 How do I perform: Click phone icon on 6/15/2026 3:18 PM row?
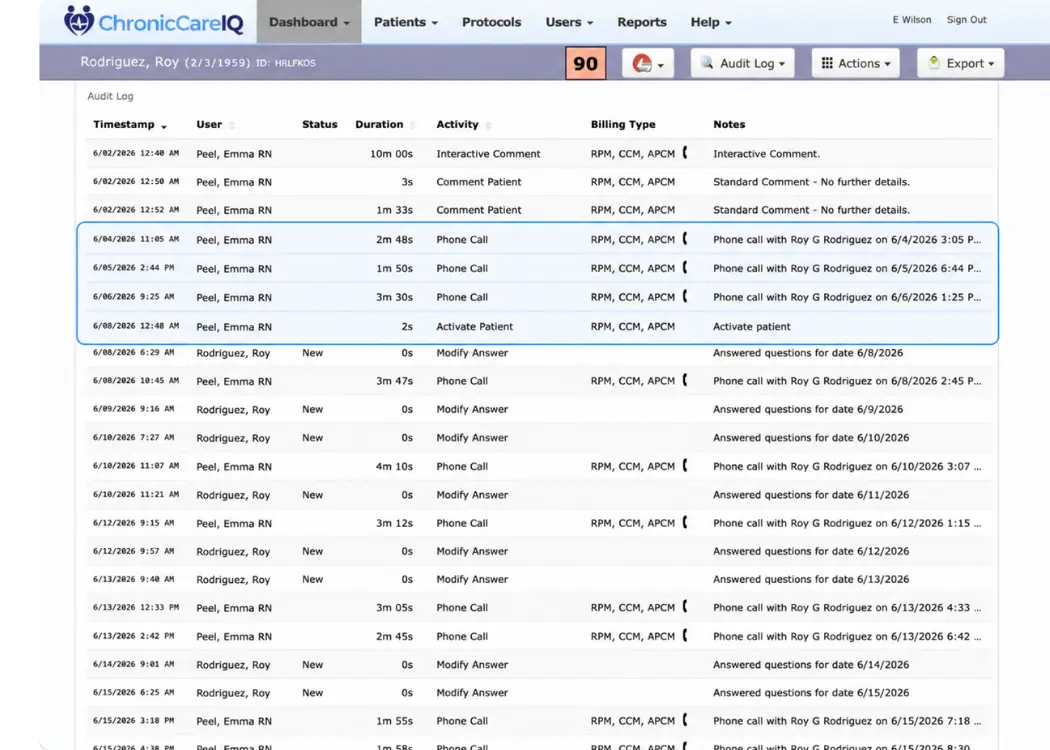[684, 720]
